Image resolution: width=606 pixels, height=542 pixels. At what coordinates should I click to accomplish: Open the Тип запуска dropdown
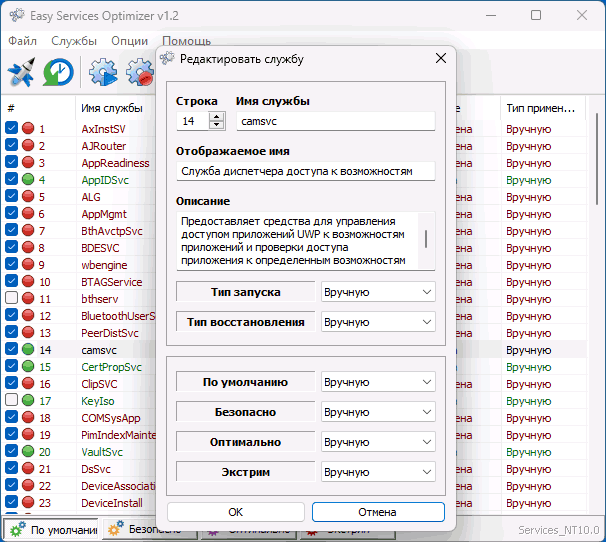378,292
